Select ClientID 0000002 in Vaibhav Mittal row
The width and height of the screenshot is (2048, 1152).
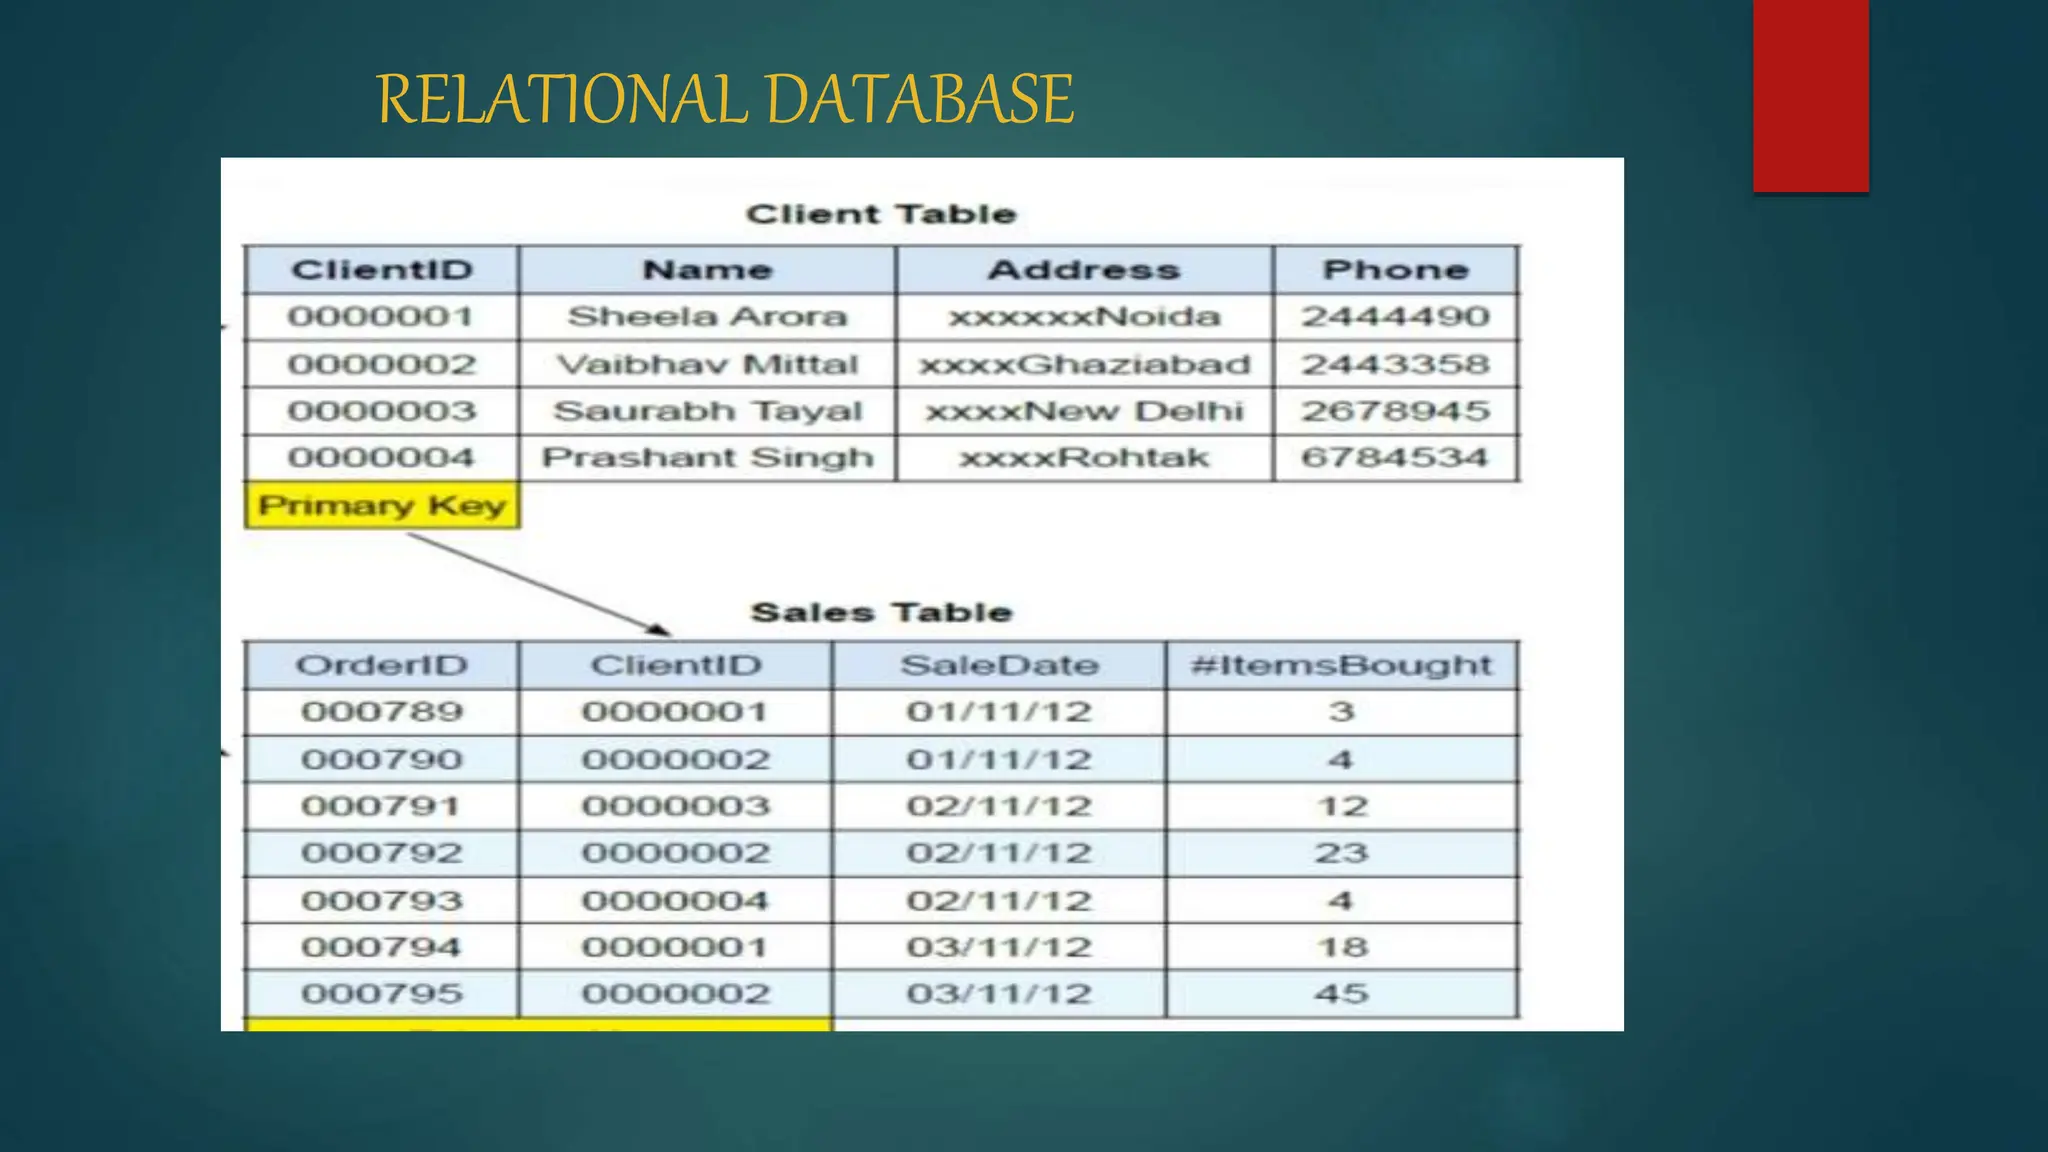(x=381, y=364)
